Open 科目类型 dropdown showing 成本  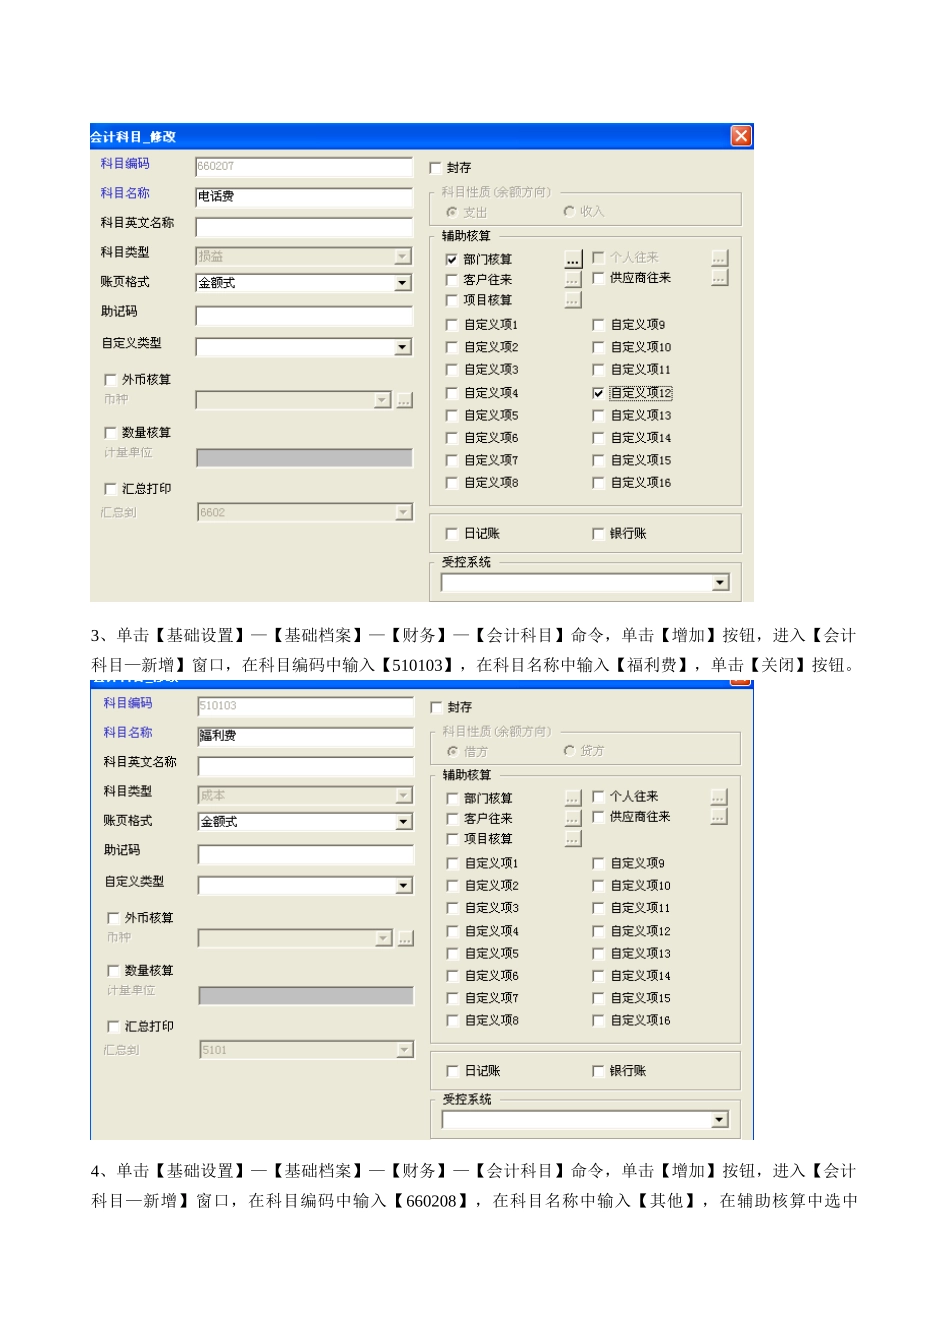tap(404, 796)
